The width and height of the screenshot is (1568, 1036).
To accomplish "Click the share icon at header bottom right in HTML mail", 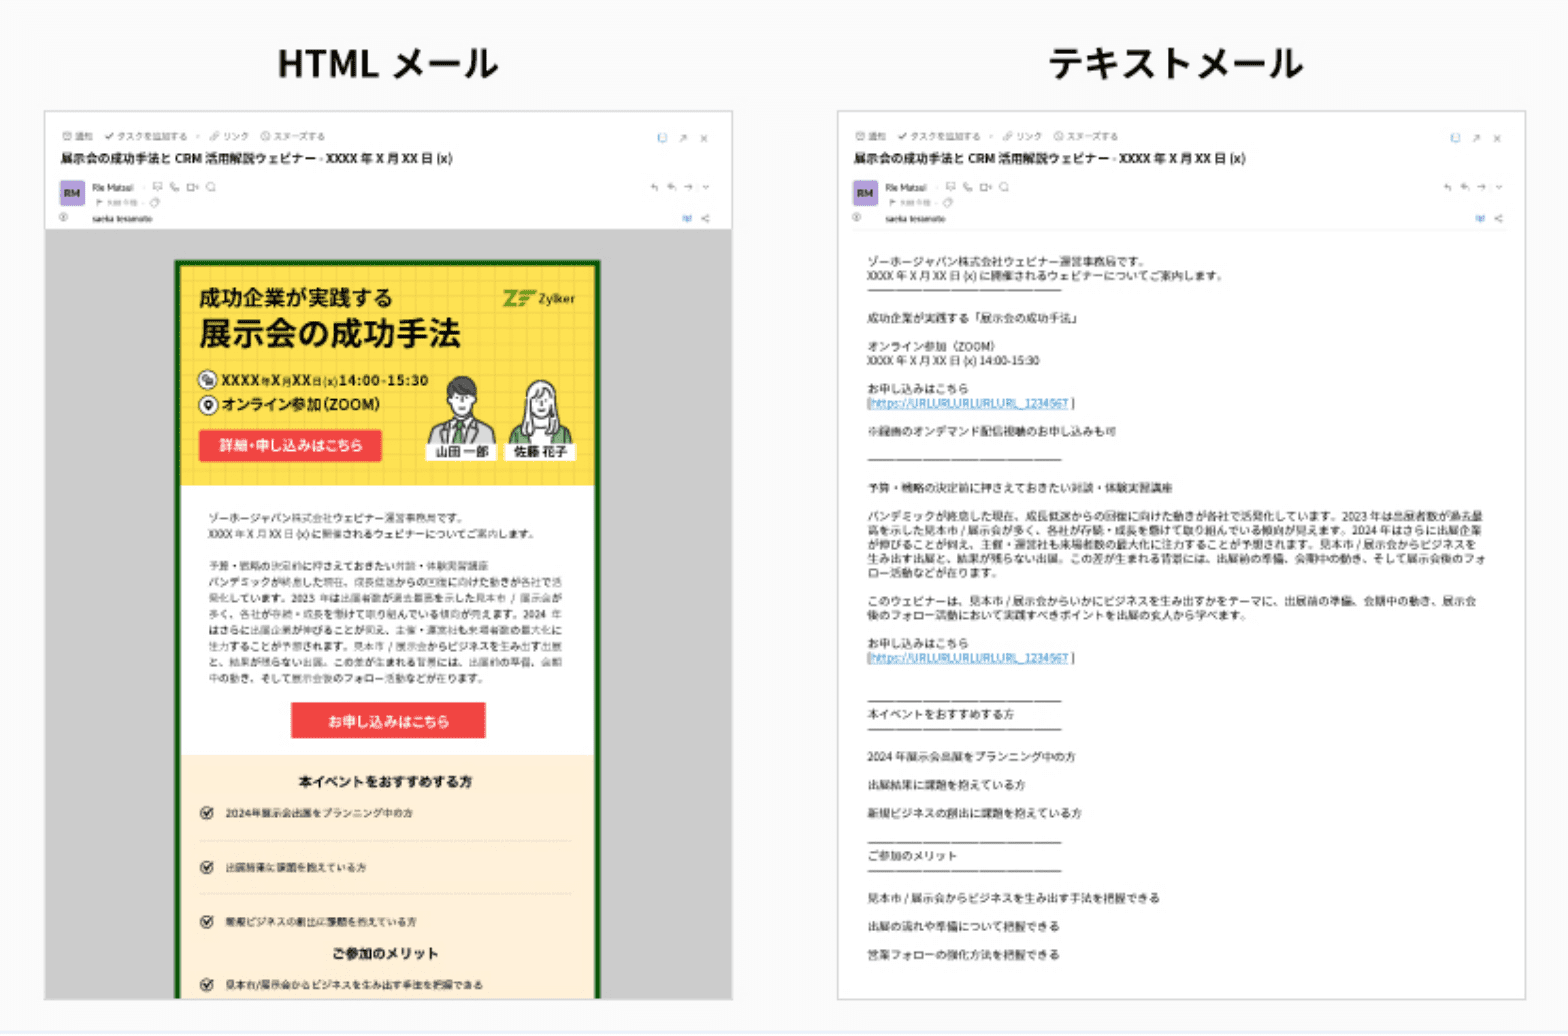I will click(705, 218).
